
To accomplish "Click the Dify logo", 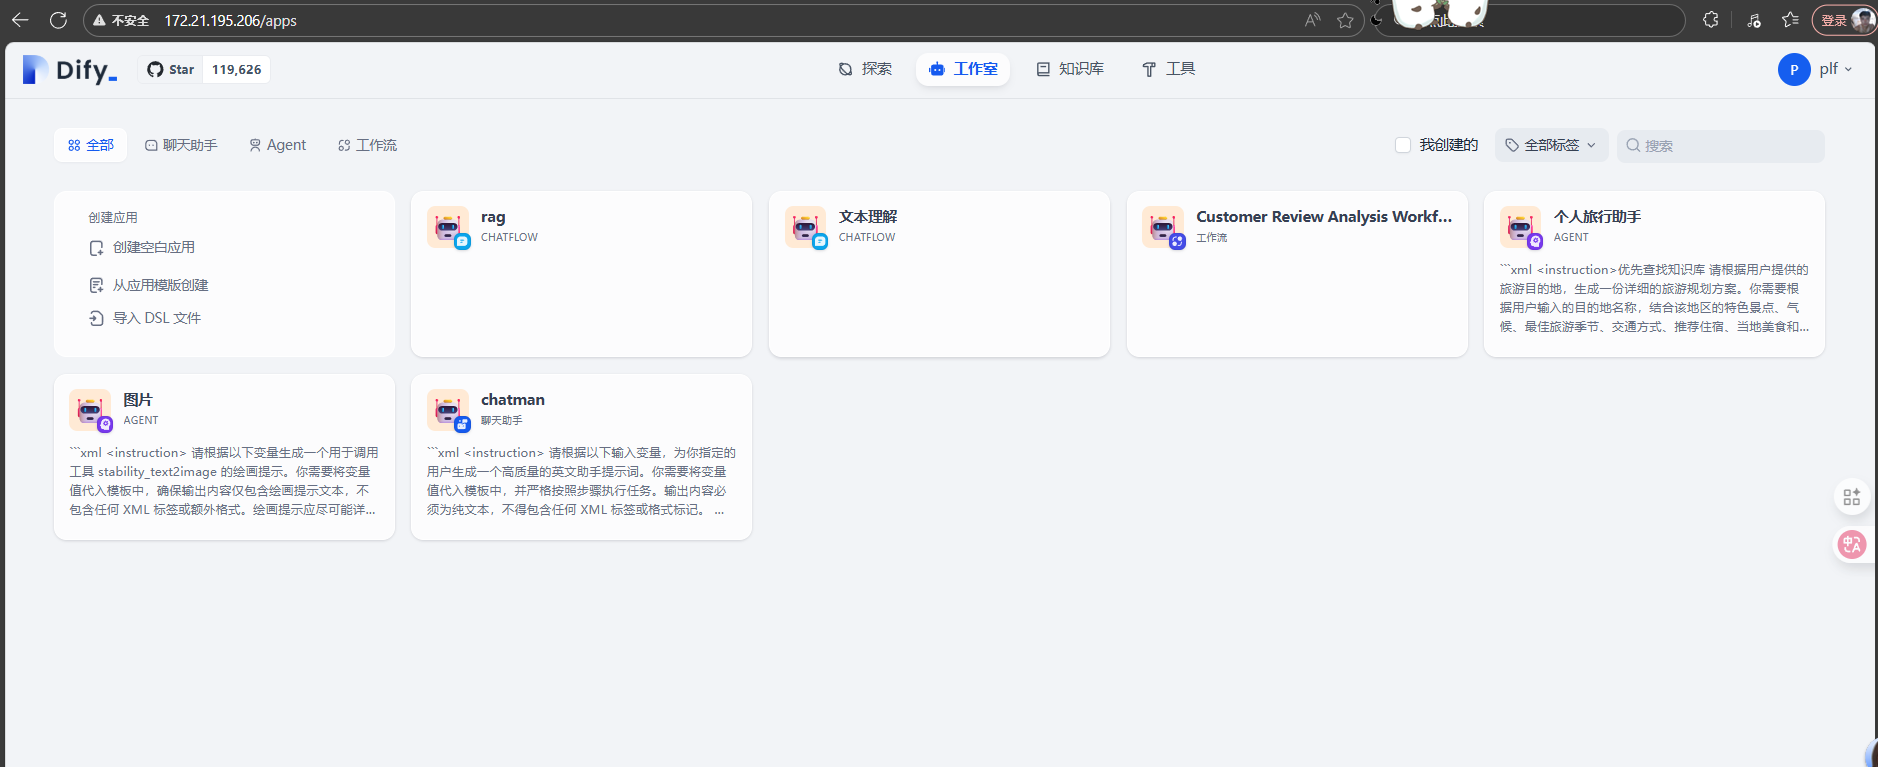I will 70,69.
